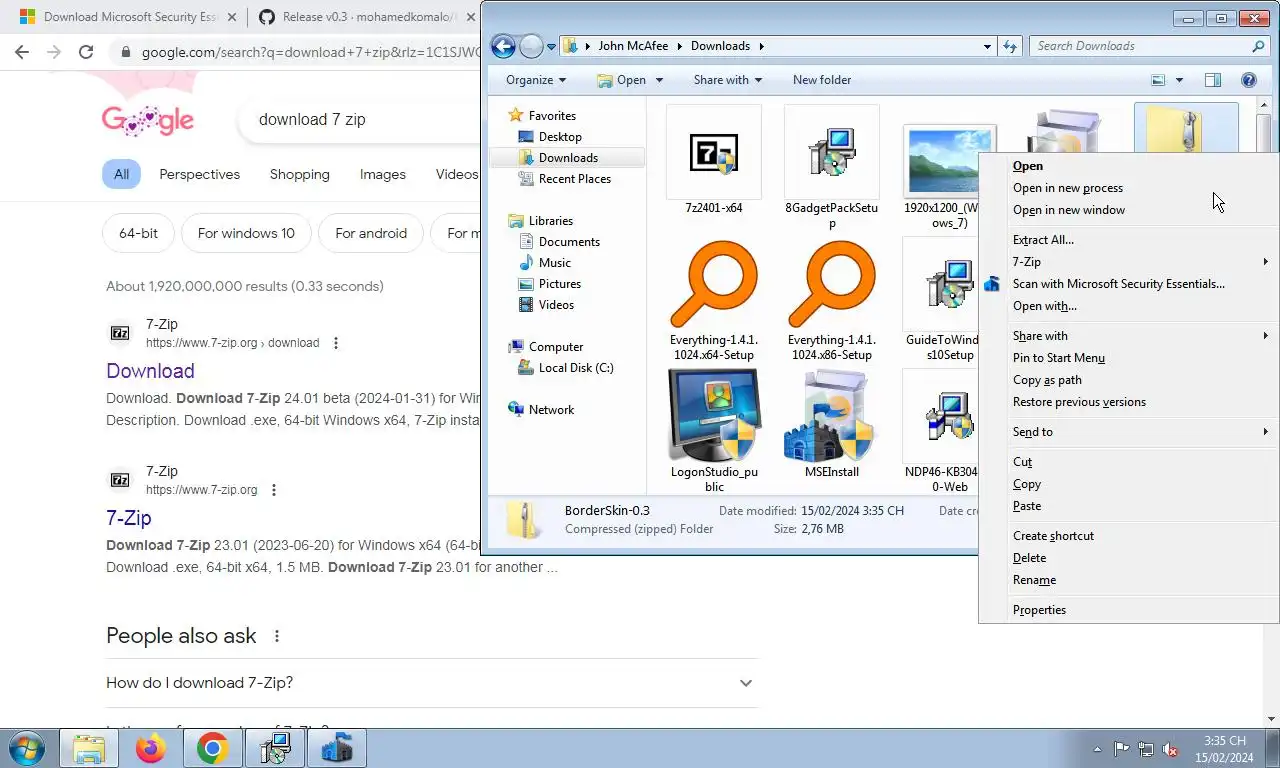
Task: Expand How do I download 7-Zip? question
Action: pos(432,683)
